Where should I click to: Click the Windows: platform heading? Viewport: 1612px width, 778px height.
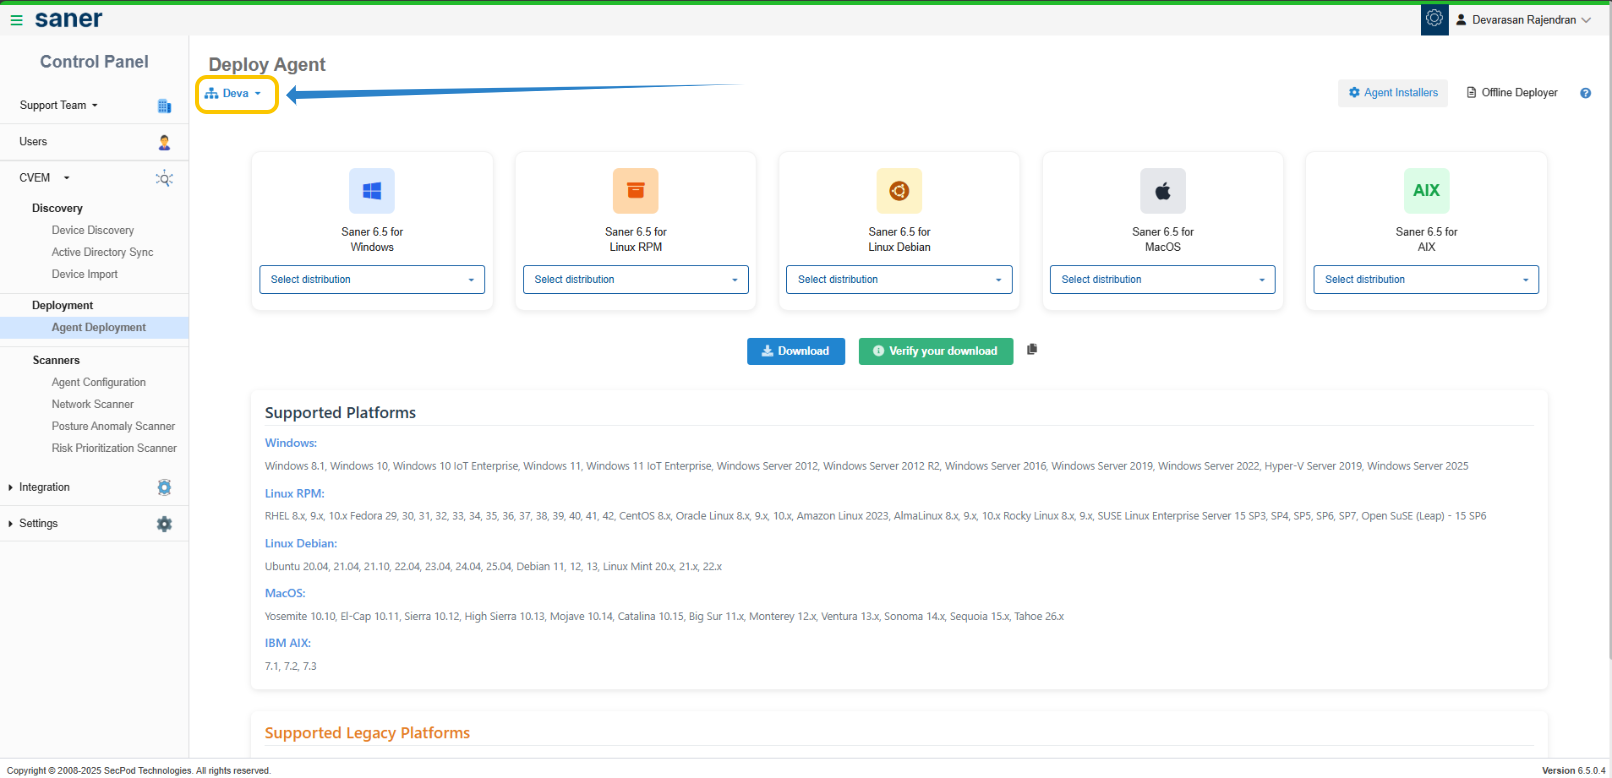pyautogui.click(x=291, y=443)
